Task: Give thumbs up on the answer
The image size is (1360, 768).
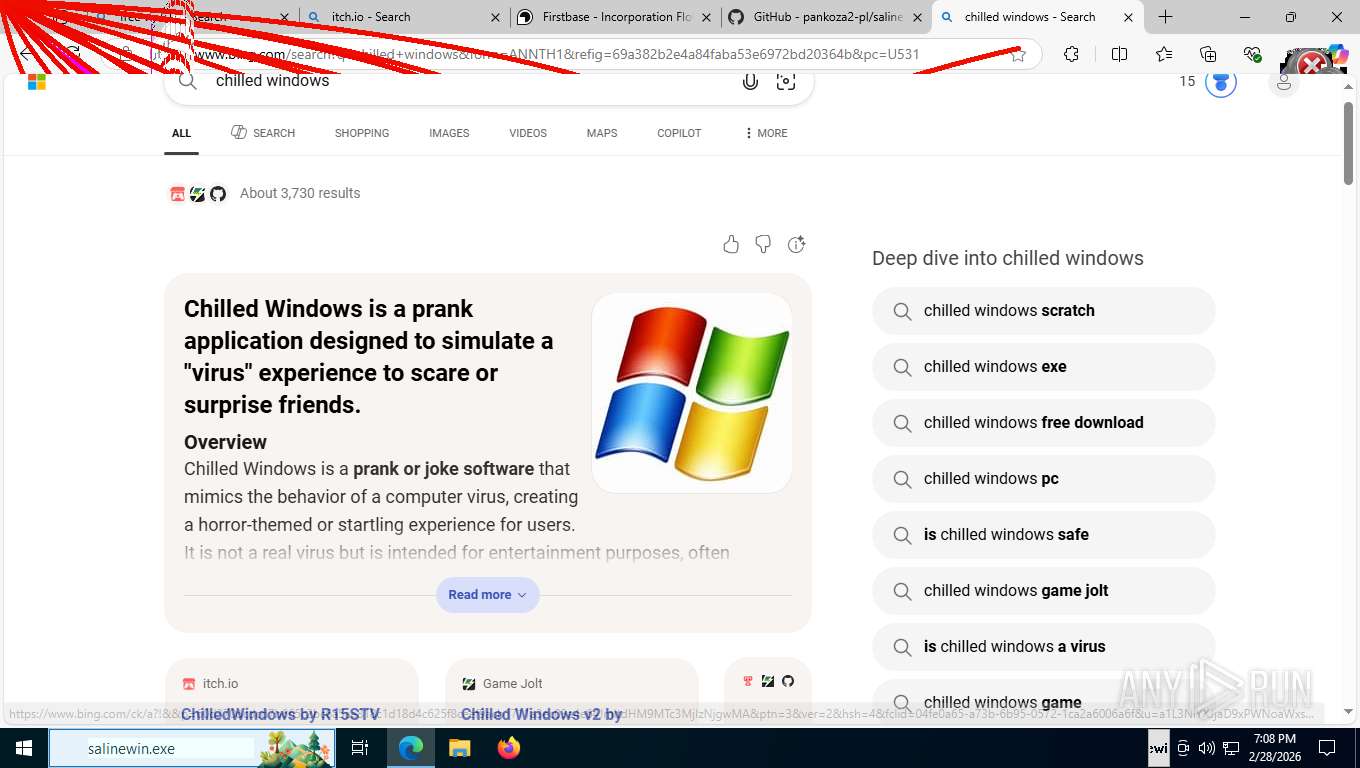Action: (731, 244)
